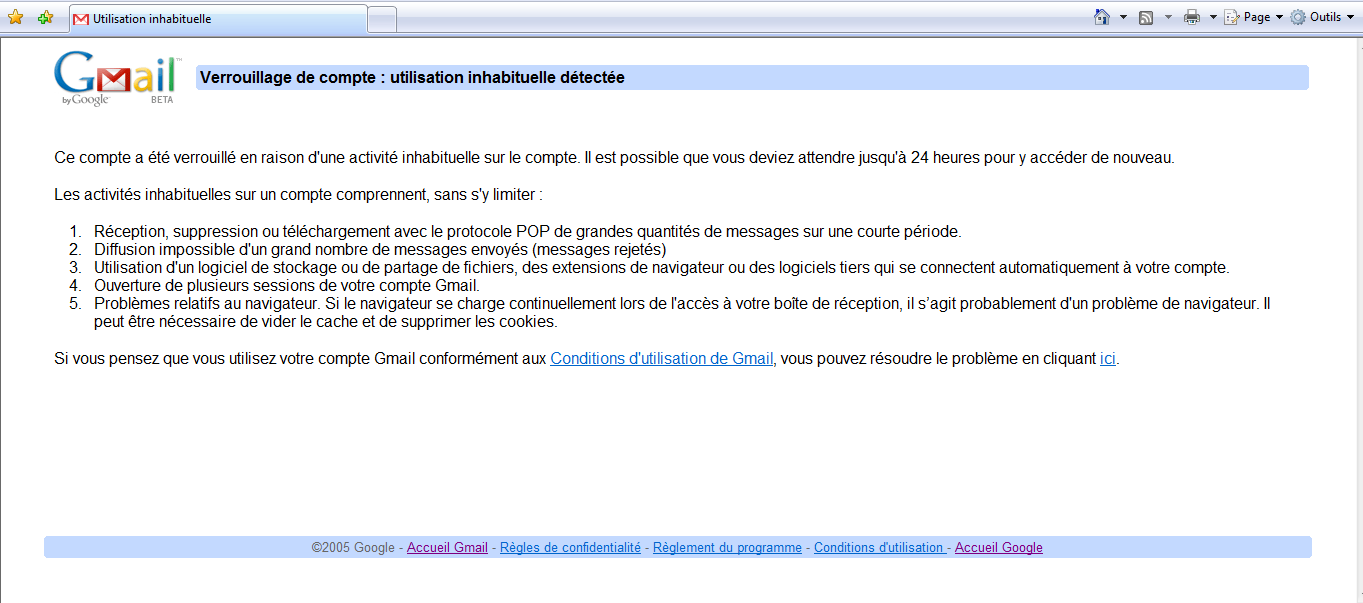This screenshot has height=603, width=1363.
Task: Click the '©2005 Google' footer text
Action: (353, 548)
